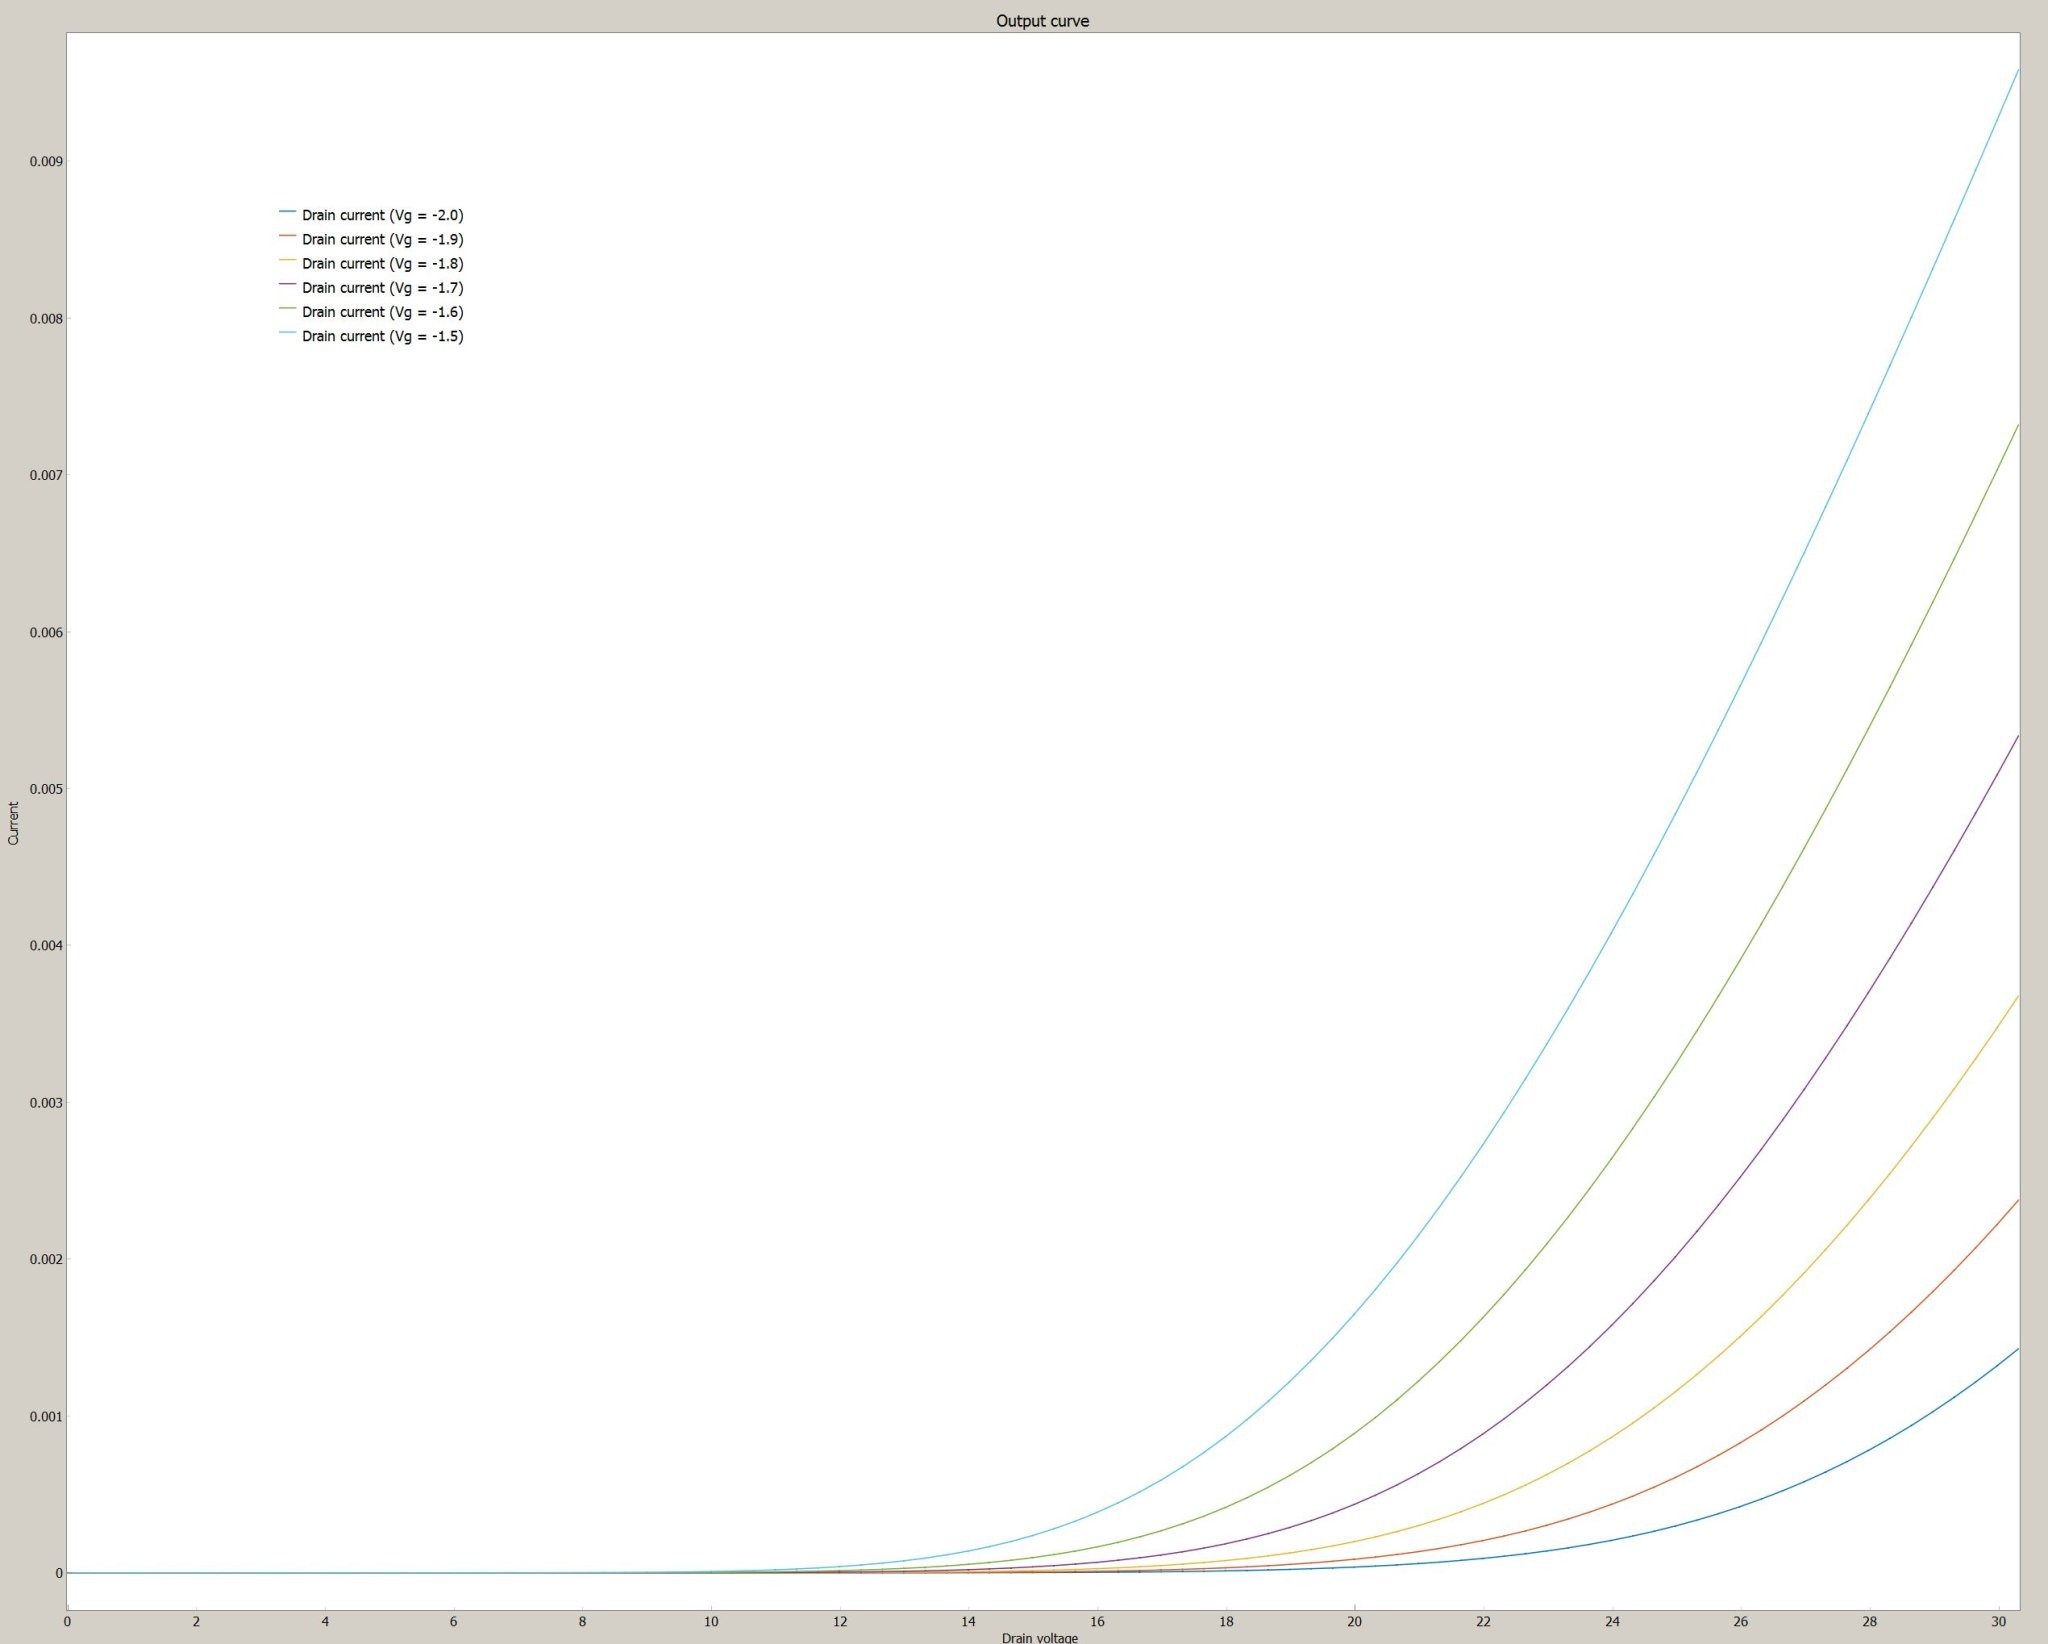
Task: Click x-axis tick label 30
Action: pyautogui.click(x=1999, y=1621)
